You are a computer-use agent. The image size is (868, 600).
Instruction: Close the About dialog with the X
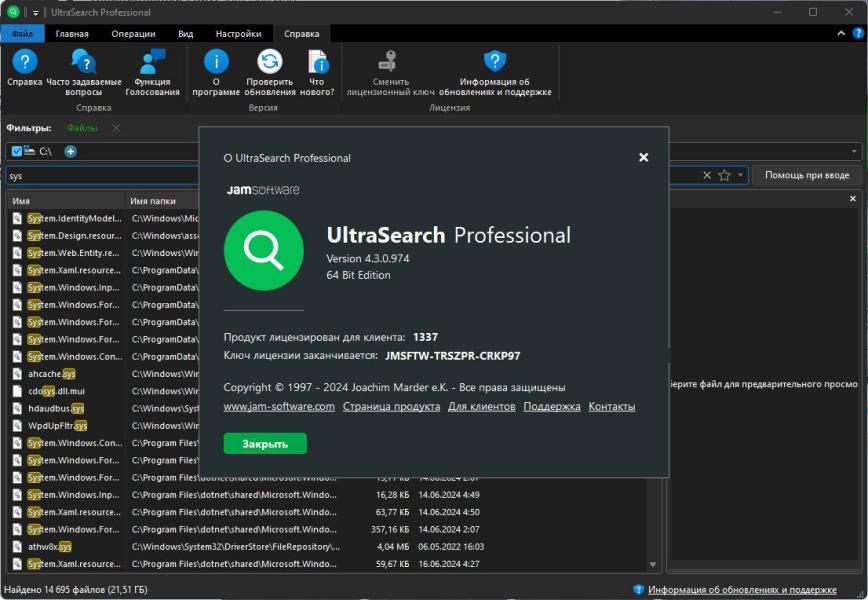(643, 158)
